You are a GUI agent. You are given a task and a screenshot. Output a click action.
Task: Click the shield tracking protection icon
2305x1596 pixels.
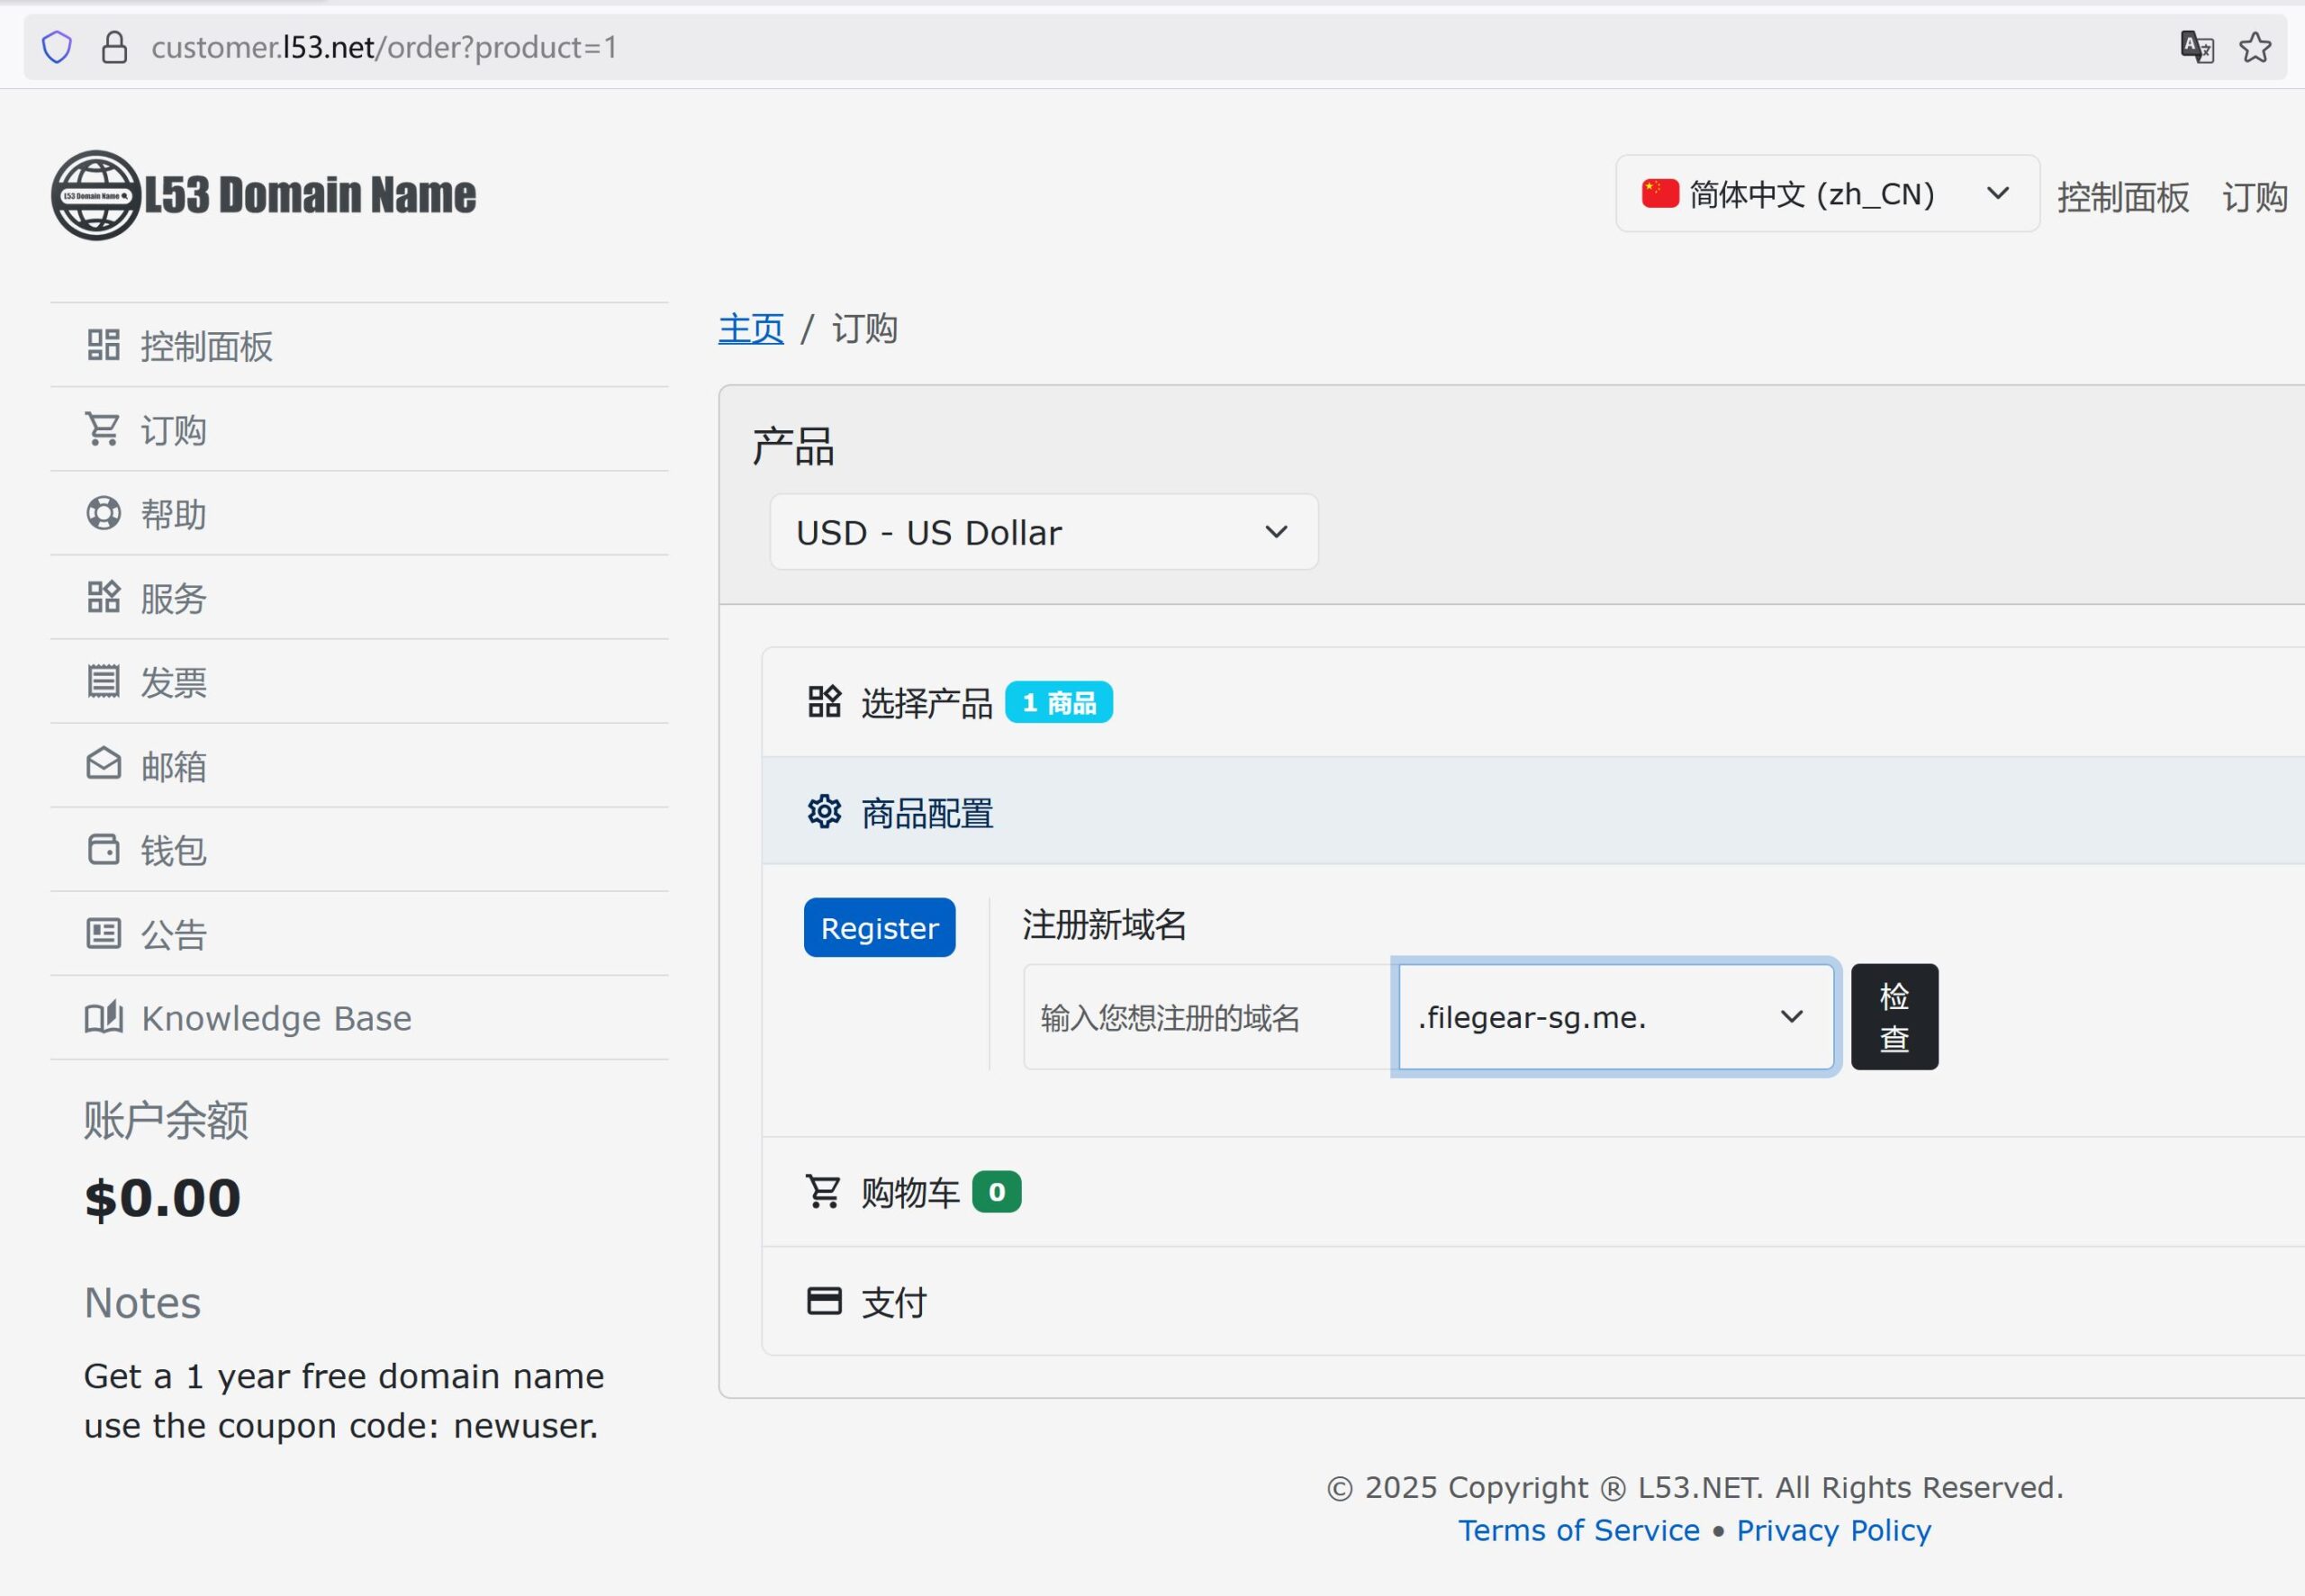(57, 47)
